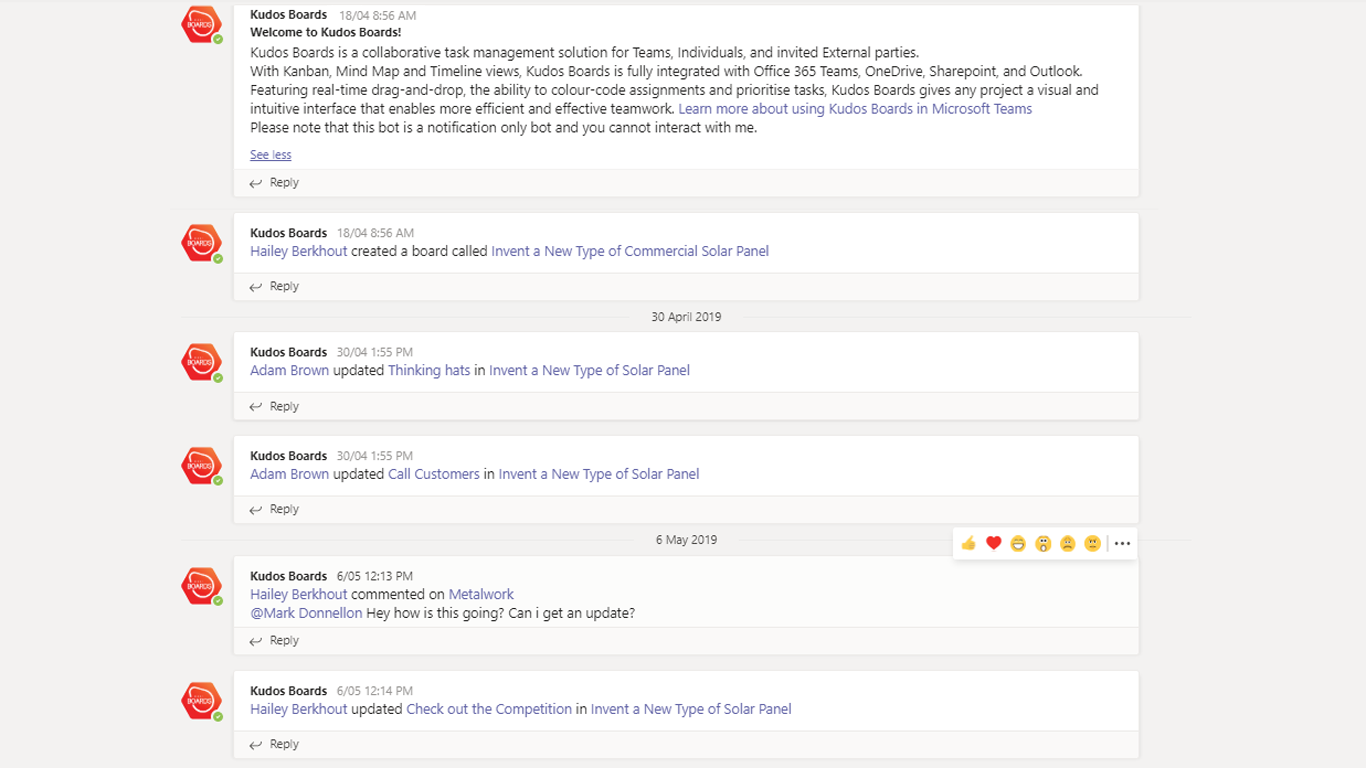Screen dimensions: 1366x768
Task: Click Kudos Boards avatar on welcome message
Action: point(201,25)
